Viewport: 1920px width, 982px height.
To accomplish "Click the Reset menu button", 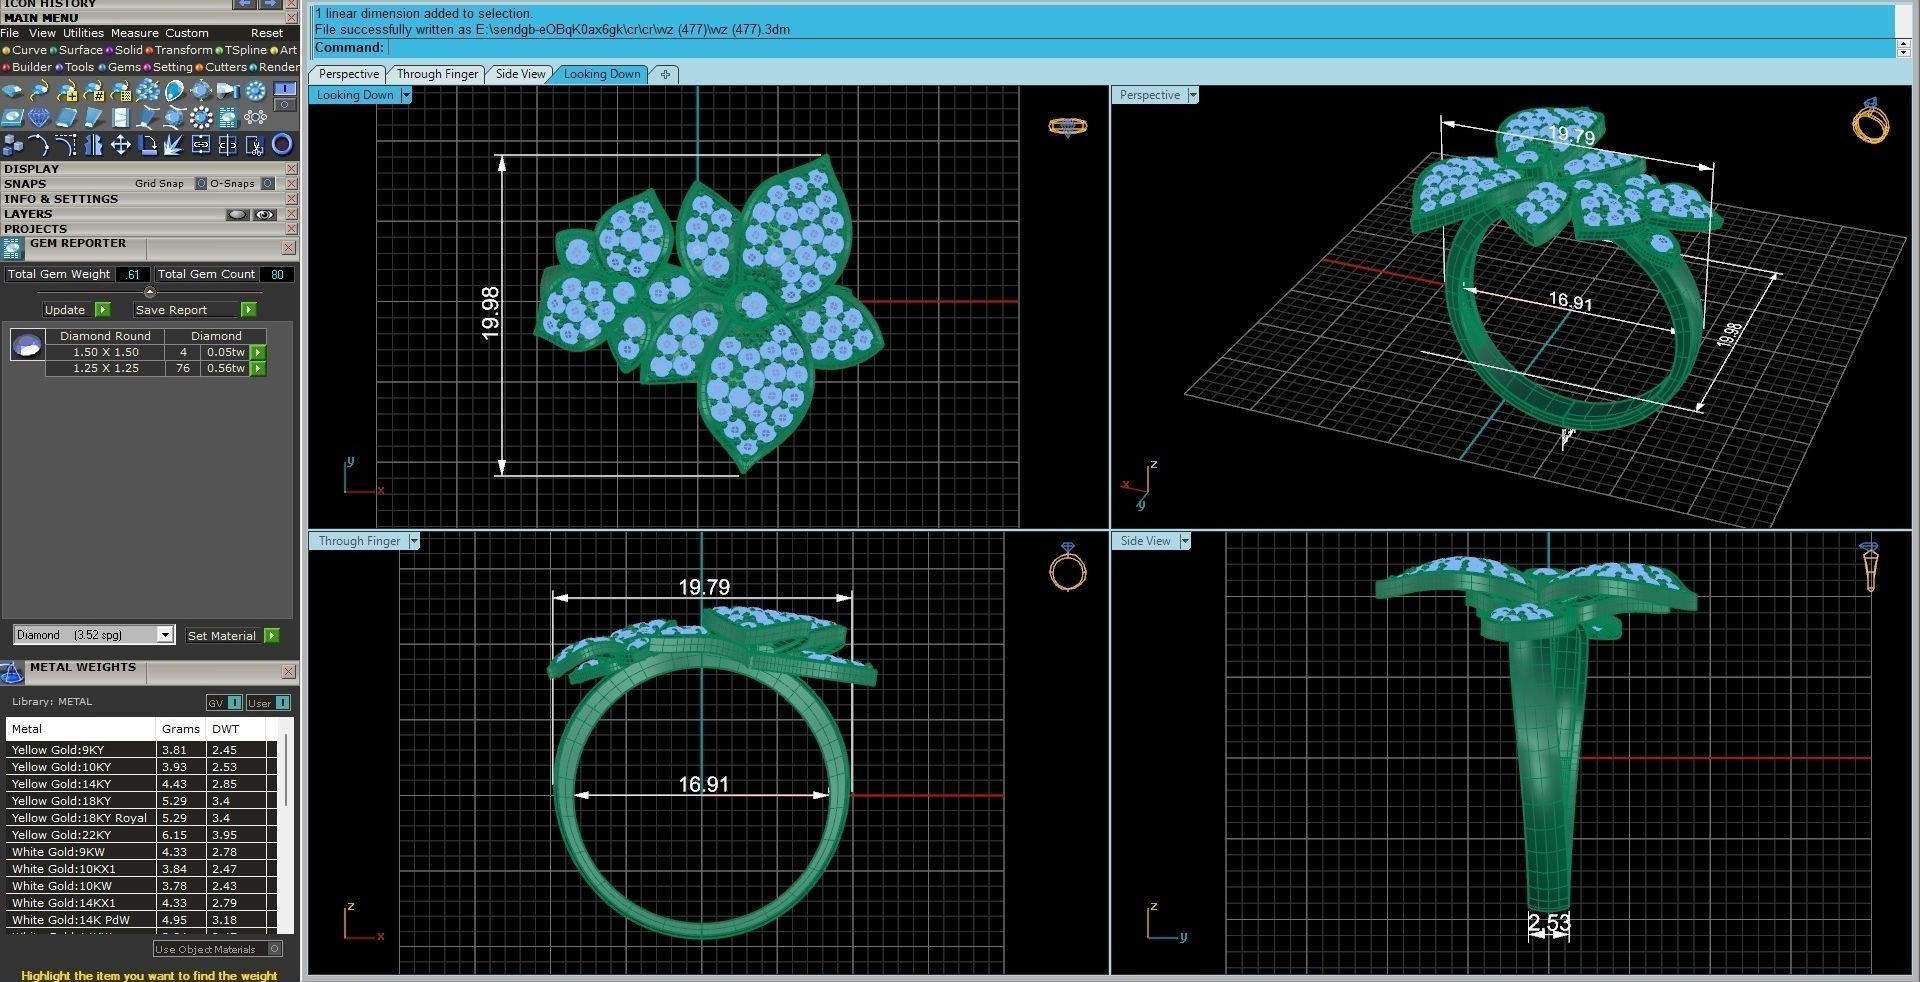I will (x=267, y=33).
